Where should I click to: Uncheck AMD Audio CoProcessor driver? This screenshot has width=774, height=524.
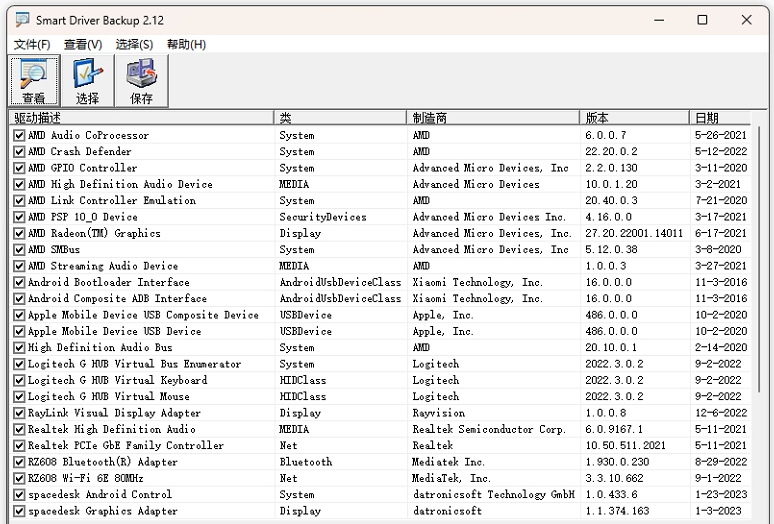[x=19, y=135]
